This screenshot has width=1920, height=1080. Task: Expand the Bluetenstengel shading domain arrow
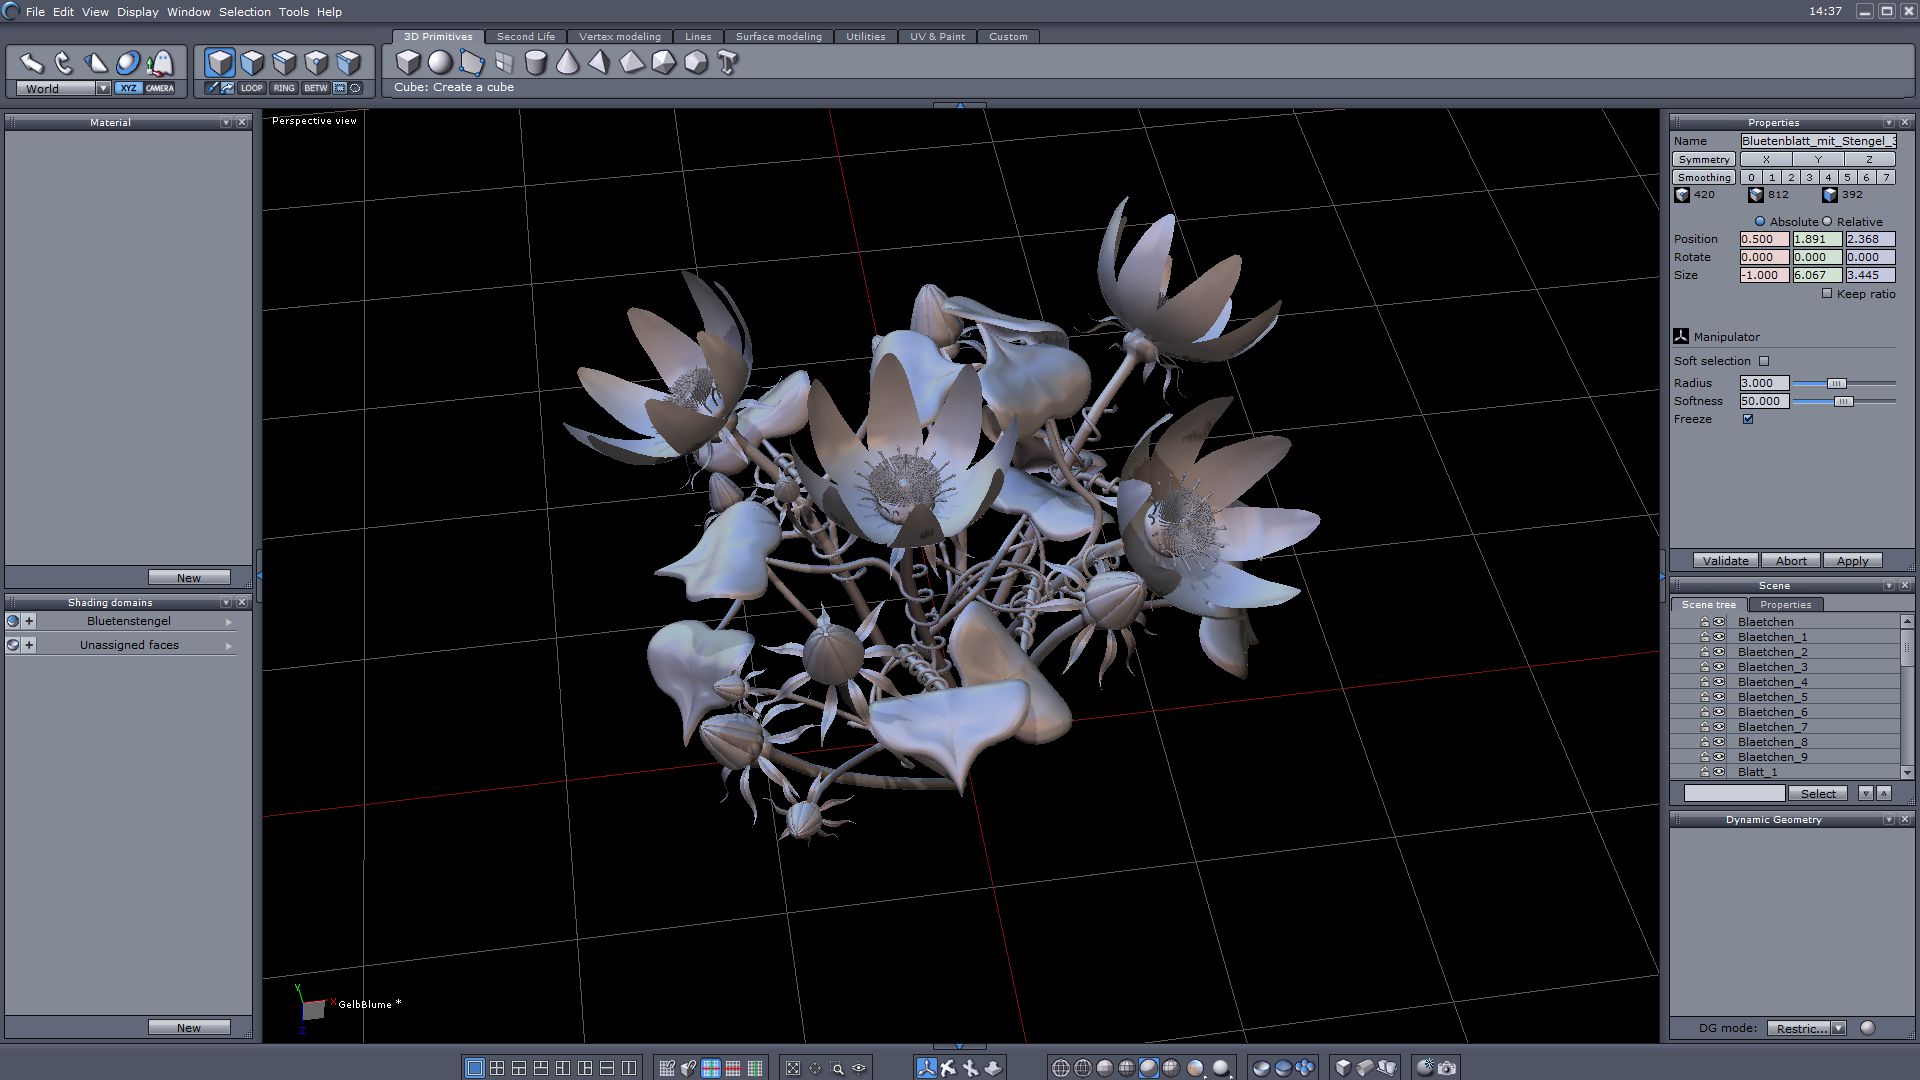pyautogui.click(x=229, y=622)
